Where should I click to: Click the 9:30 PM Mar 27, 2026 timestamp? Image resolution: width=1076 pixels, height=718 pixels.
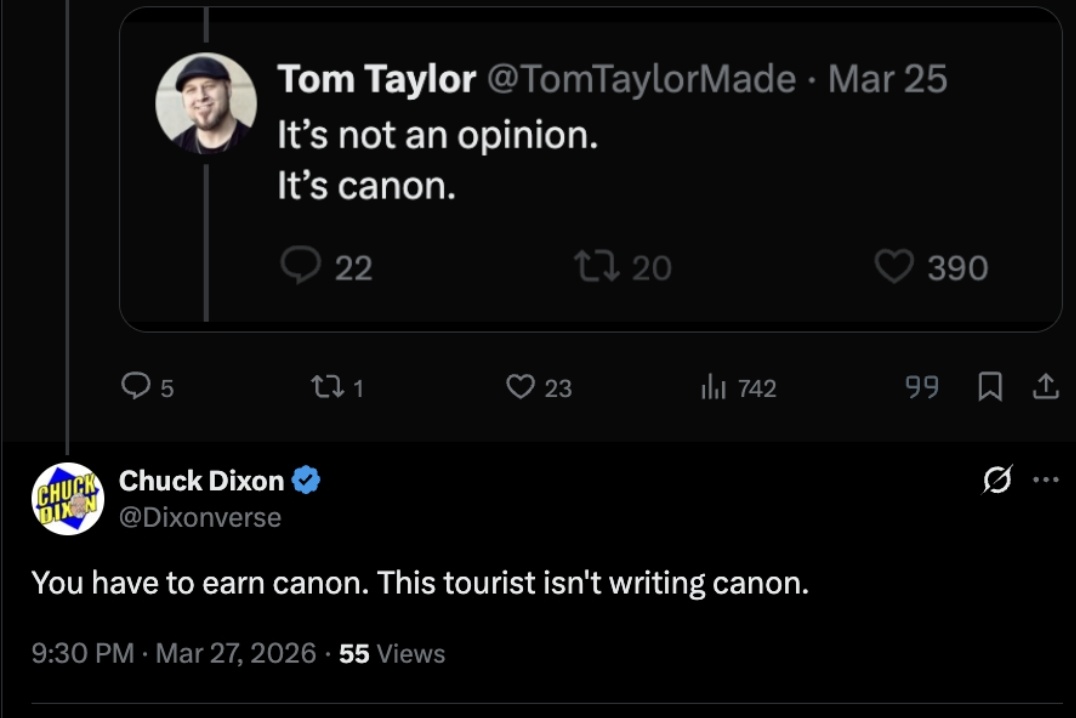click(174, 654)
